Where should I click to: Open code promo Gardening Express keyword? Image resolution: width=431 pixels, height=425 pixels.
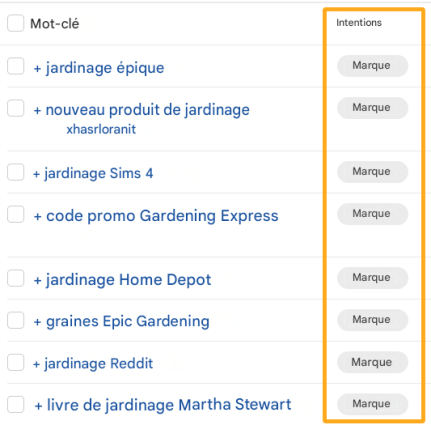pos(162,216)
